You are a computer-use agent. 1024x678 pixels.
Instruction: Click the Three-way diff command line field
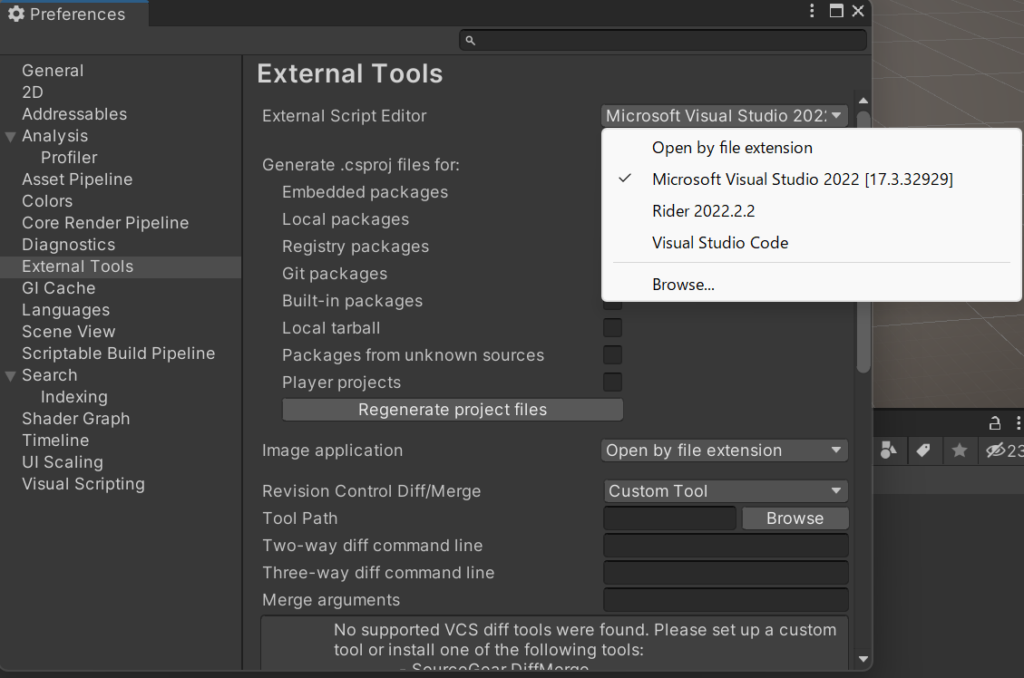pyautogui.click(x=726, y=573)
